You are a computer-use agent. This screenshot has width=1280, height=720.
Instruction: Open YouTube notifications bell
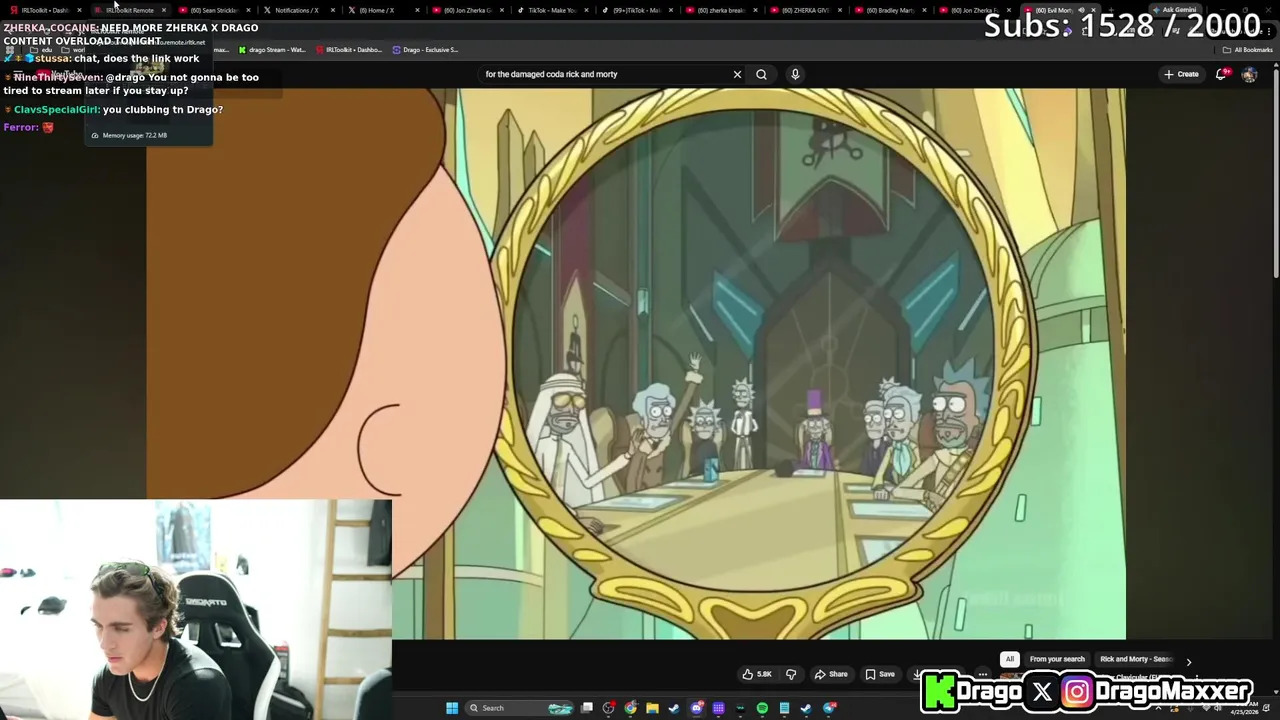[x=1221, y=74]
